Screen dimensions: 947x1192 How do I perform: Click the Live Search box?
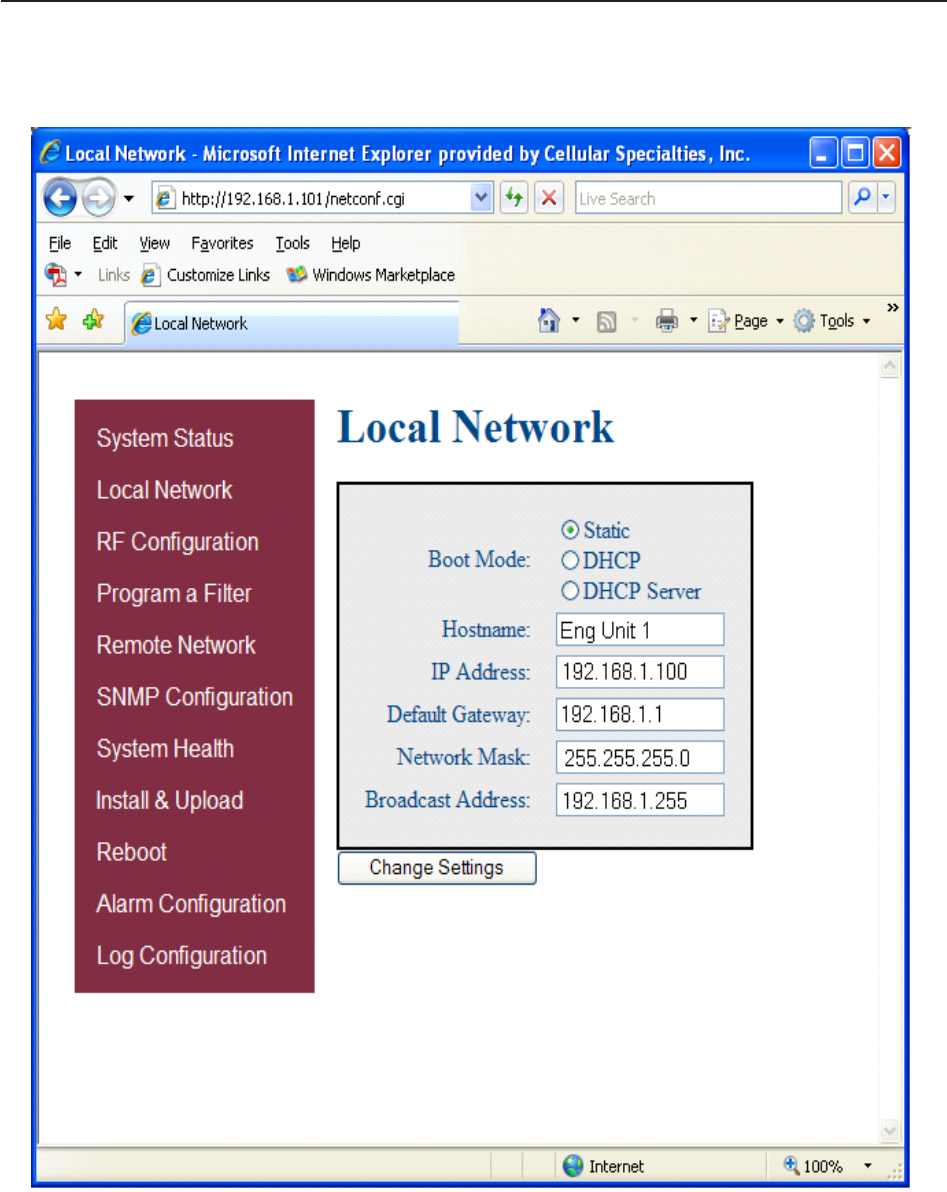708,198
